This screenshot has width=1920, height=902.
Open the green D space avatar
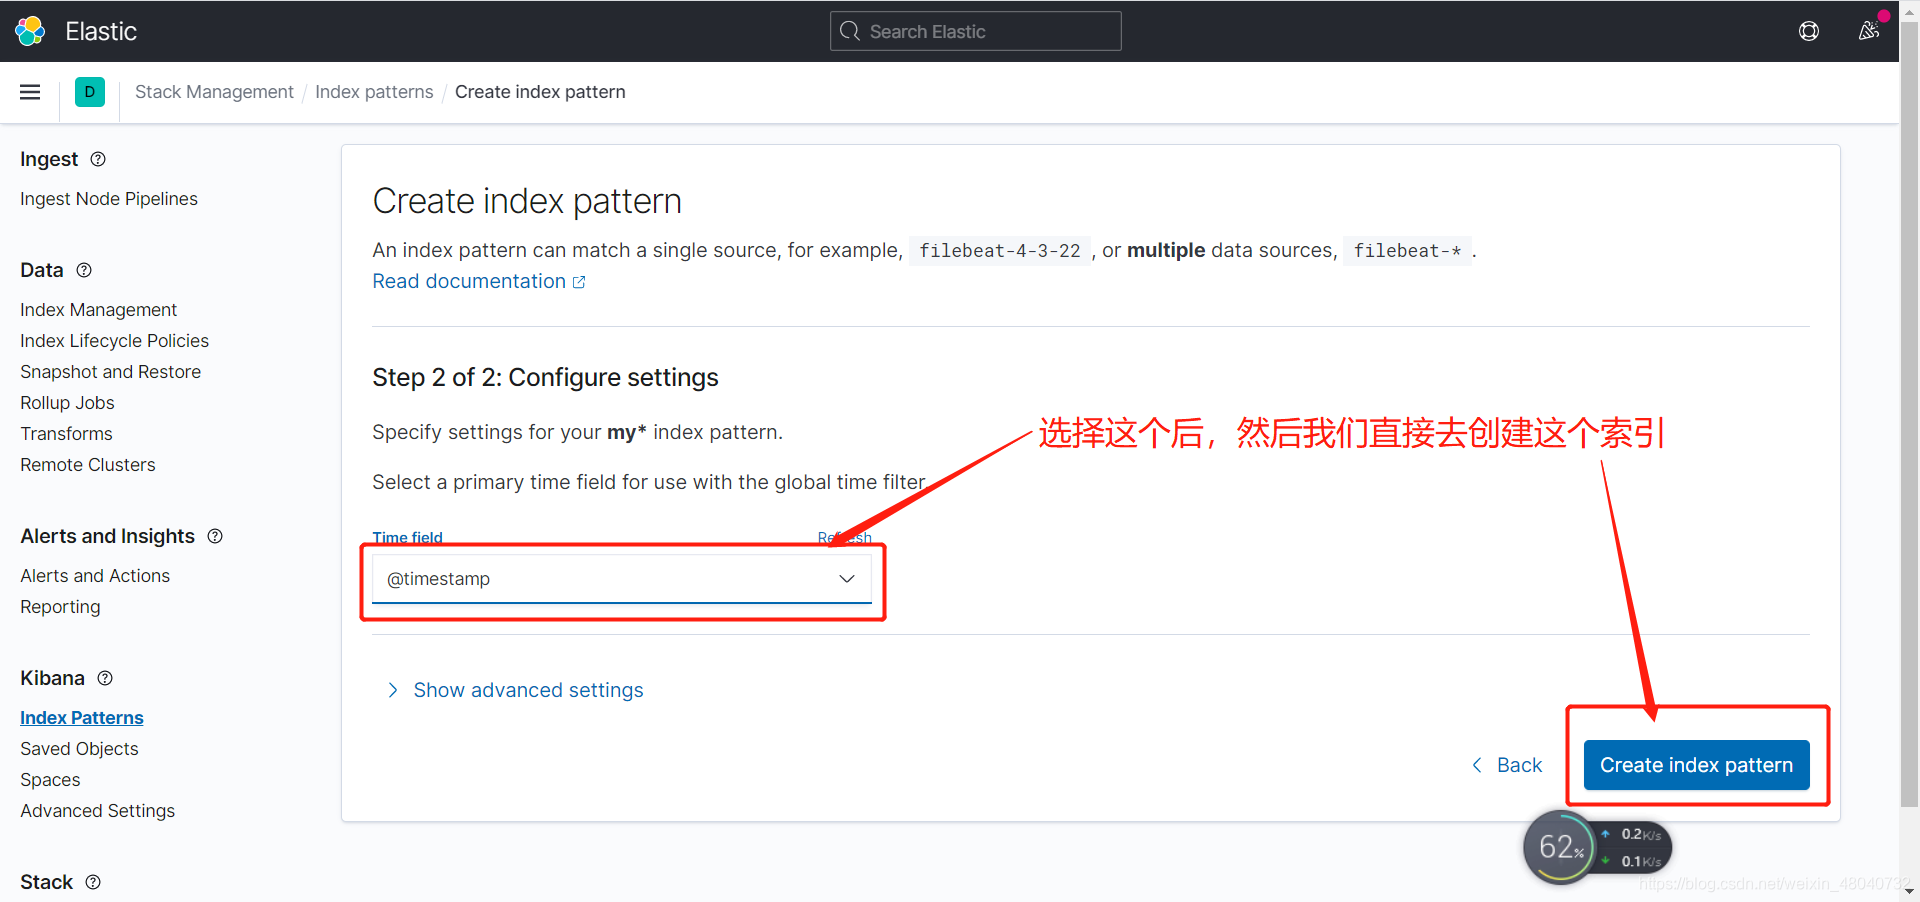tap(90, 92)
